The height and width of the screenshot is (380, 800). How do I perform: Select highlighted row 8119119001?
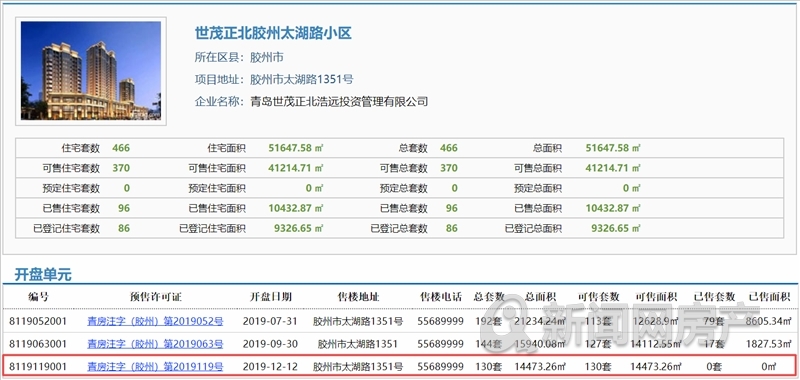(x=400, y=366)
